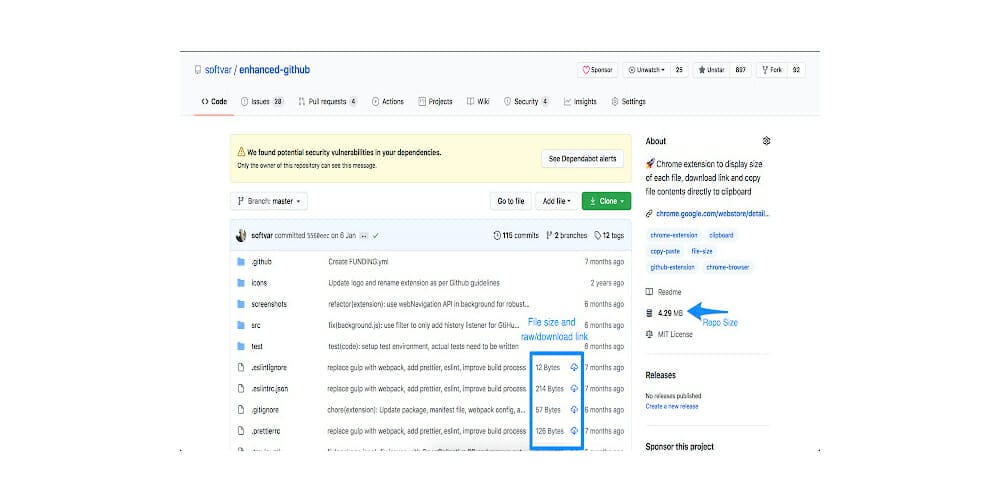Screen dimensions: 1000x500
Task: Click the 4.29 MB repo size
Action: [664, 312]
